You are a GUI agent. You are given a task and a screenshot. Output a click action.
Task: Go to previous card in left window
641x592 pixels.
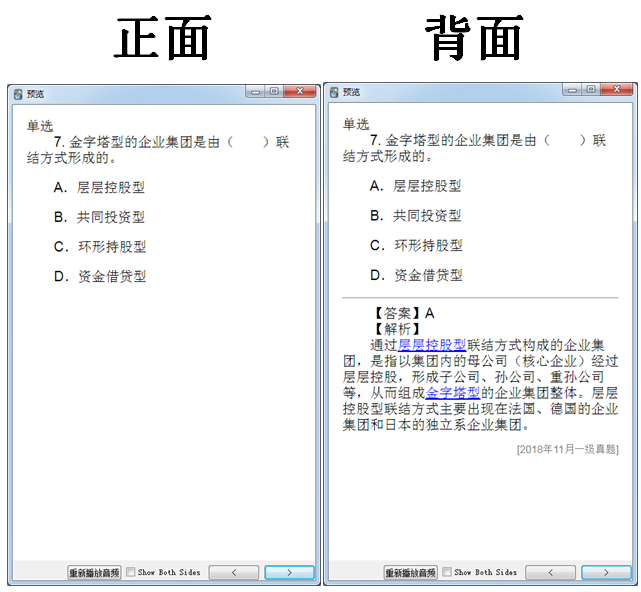(234, 572)
